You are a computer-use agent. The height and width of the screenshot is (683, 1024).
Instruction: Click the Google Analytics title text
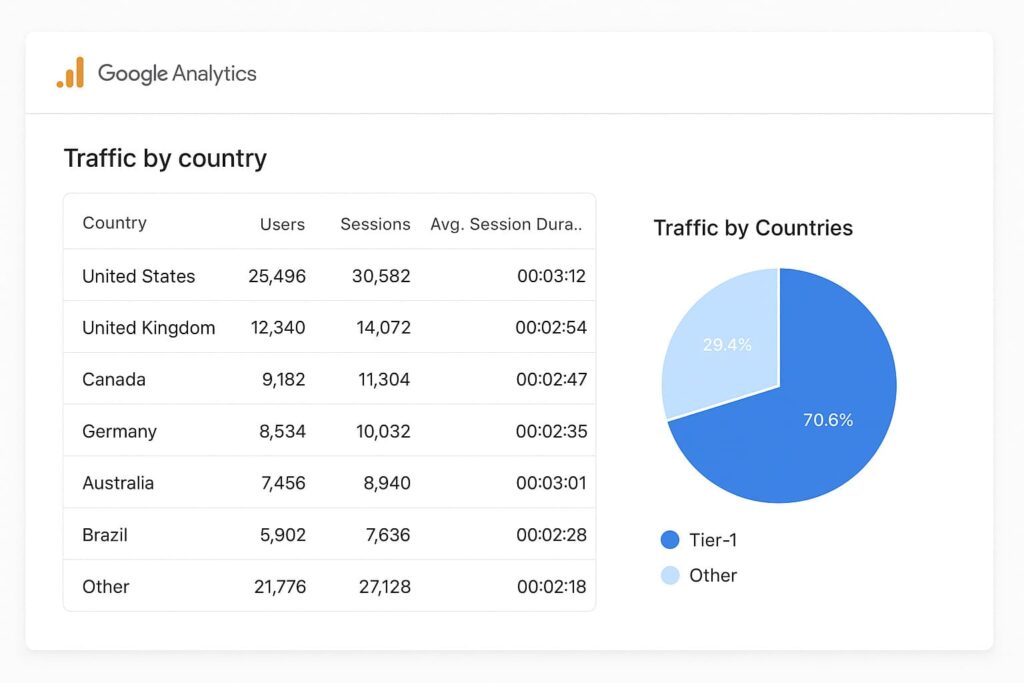pyautogui.click(x=177, y=73)
